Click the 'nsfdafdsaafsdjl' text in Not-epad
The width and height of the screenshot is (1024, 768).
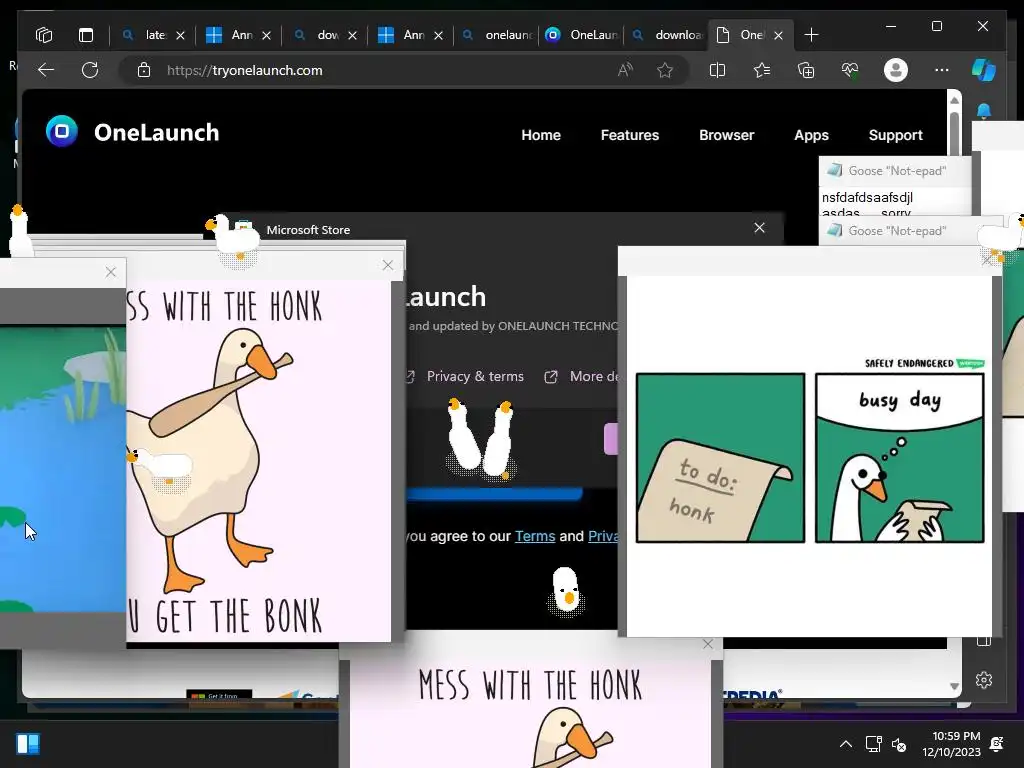(x=867, y=197)
